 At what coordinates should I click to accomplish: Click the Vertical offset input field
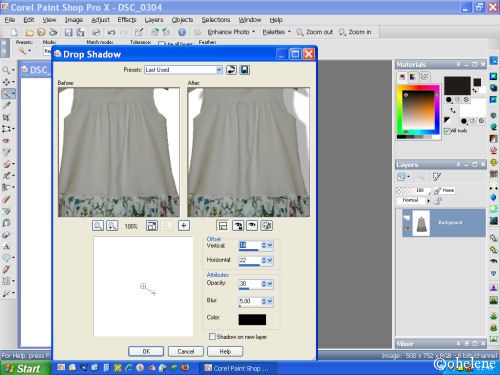[x=249, y=245]
